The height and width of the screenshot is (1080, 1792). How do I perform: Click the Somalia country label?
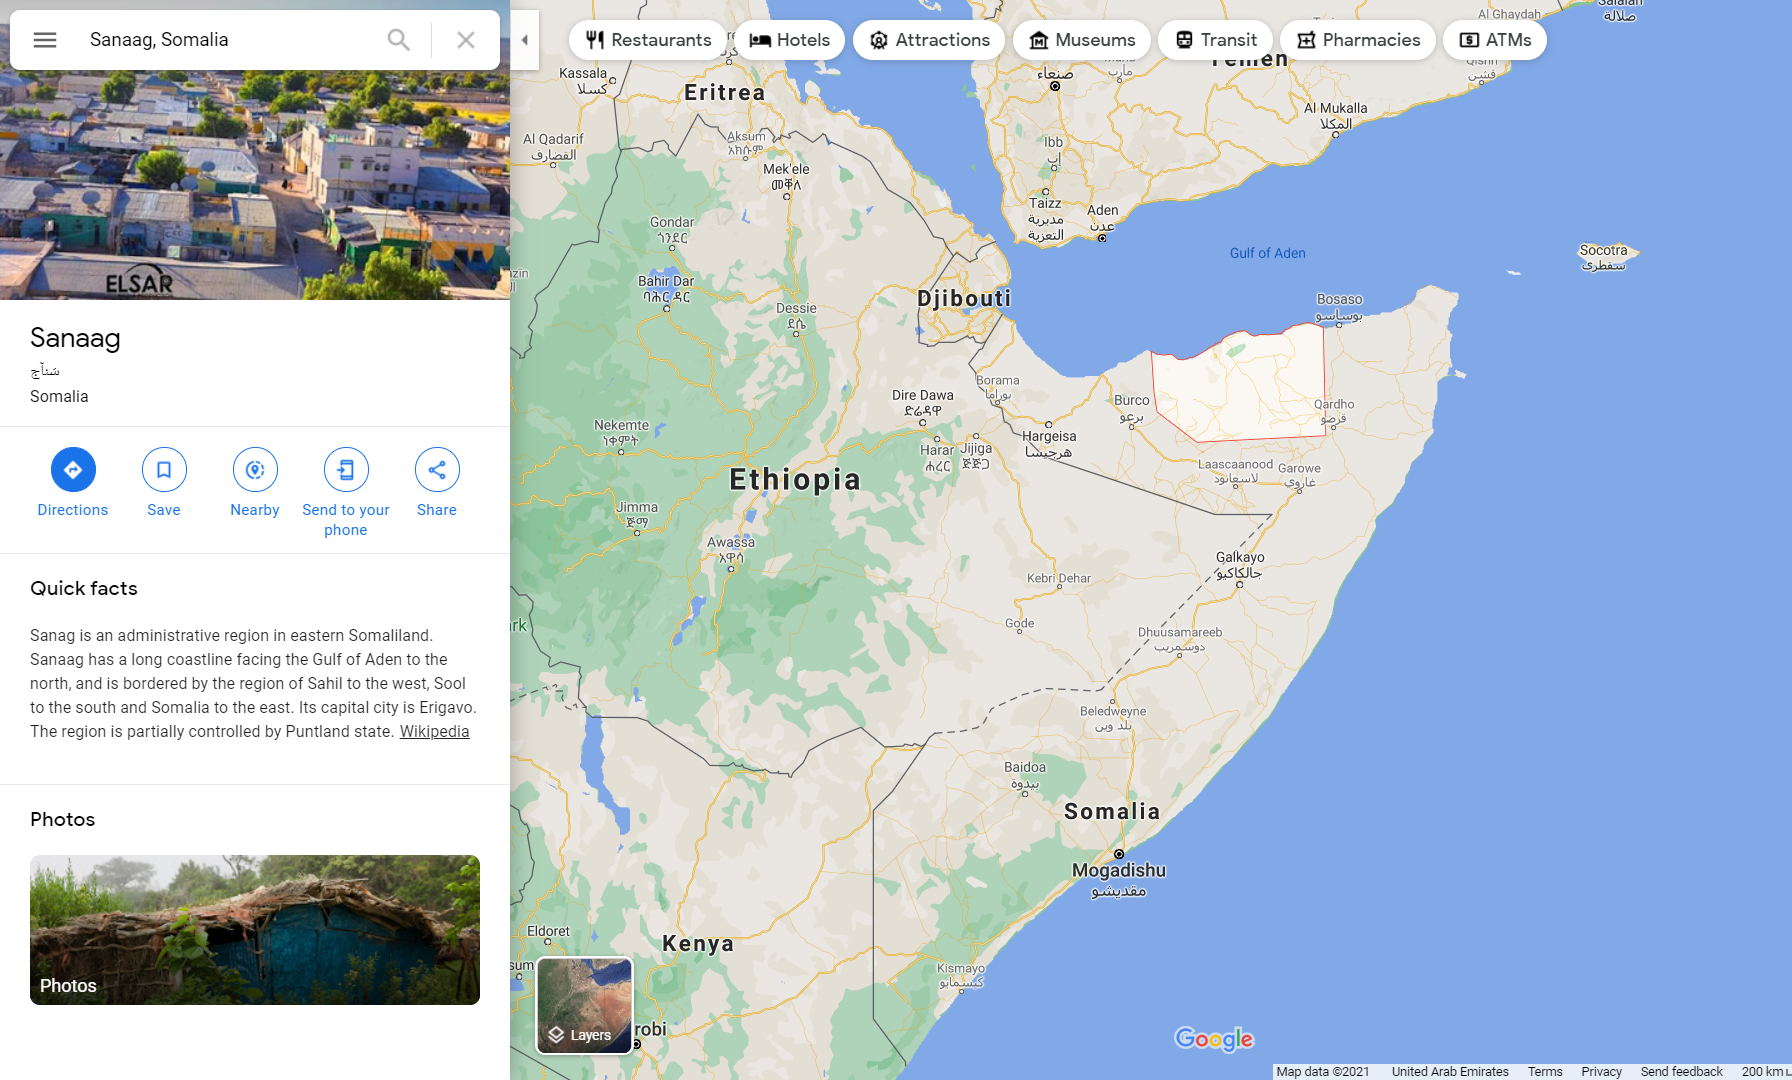[x=1112, y=811]
